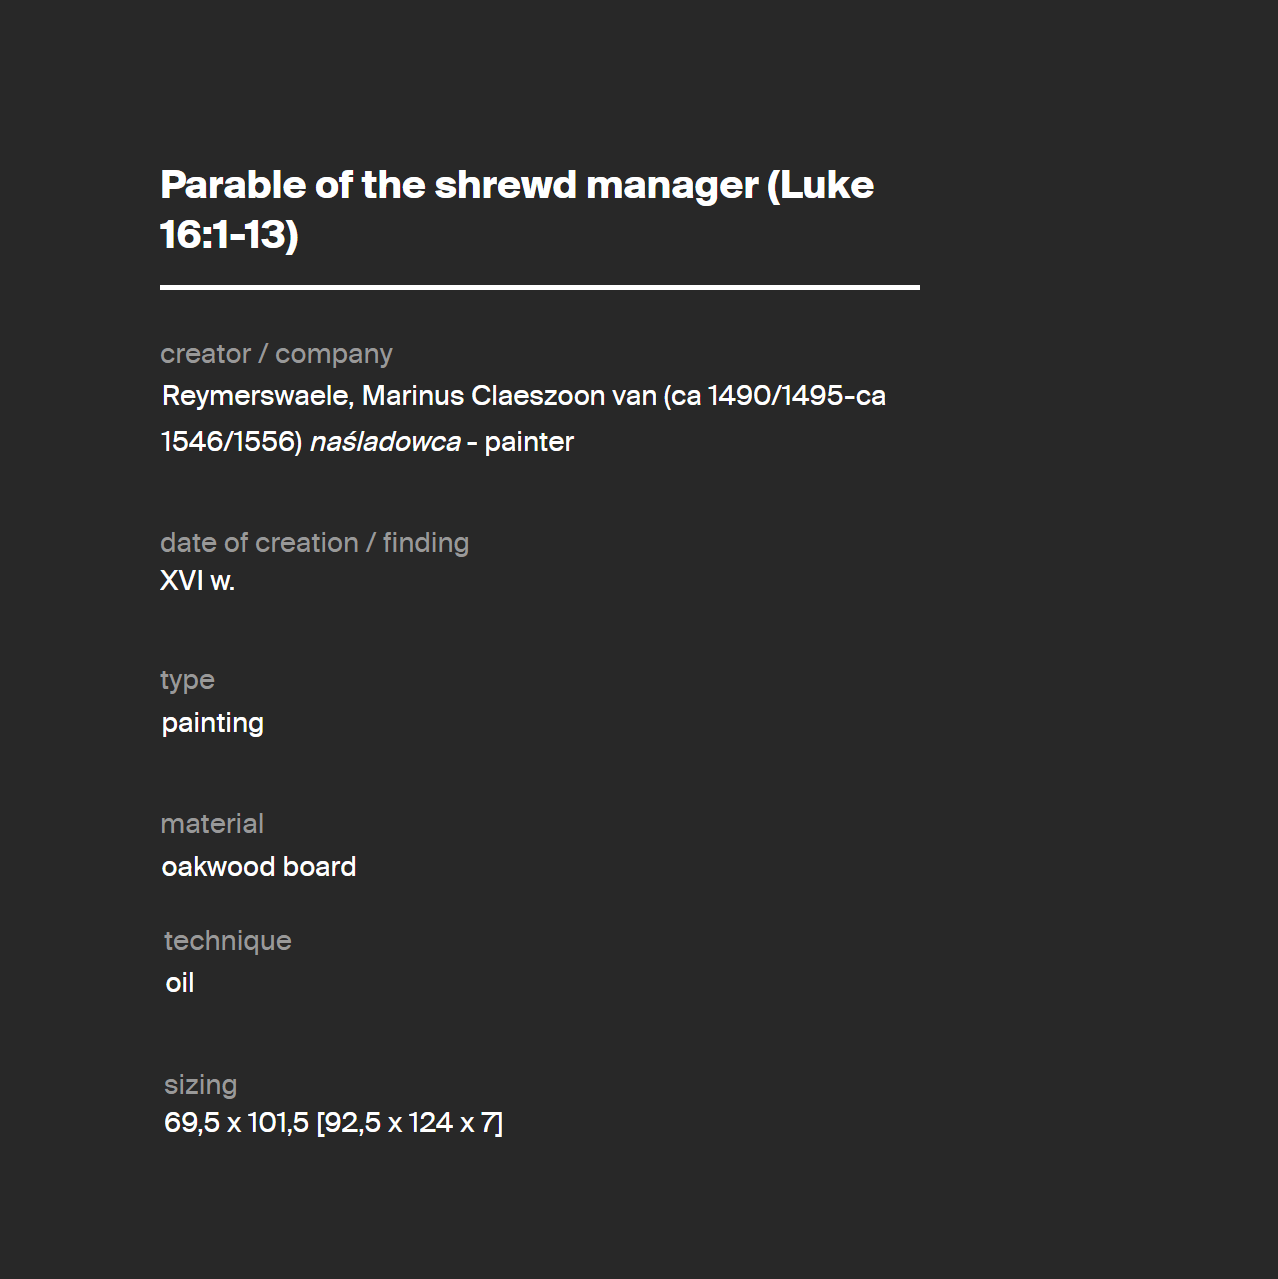Open the 'oil' technique value
The height and width of the screenshot is (1279, 1278).
pyautogui.click(x=180, y=983)
